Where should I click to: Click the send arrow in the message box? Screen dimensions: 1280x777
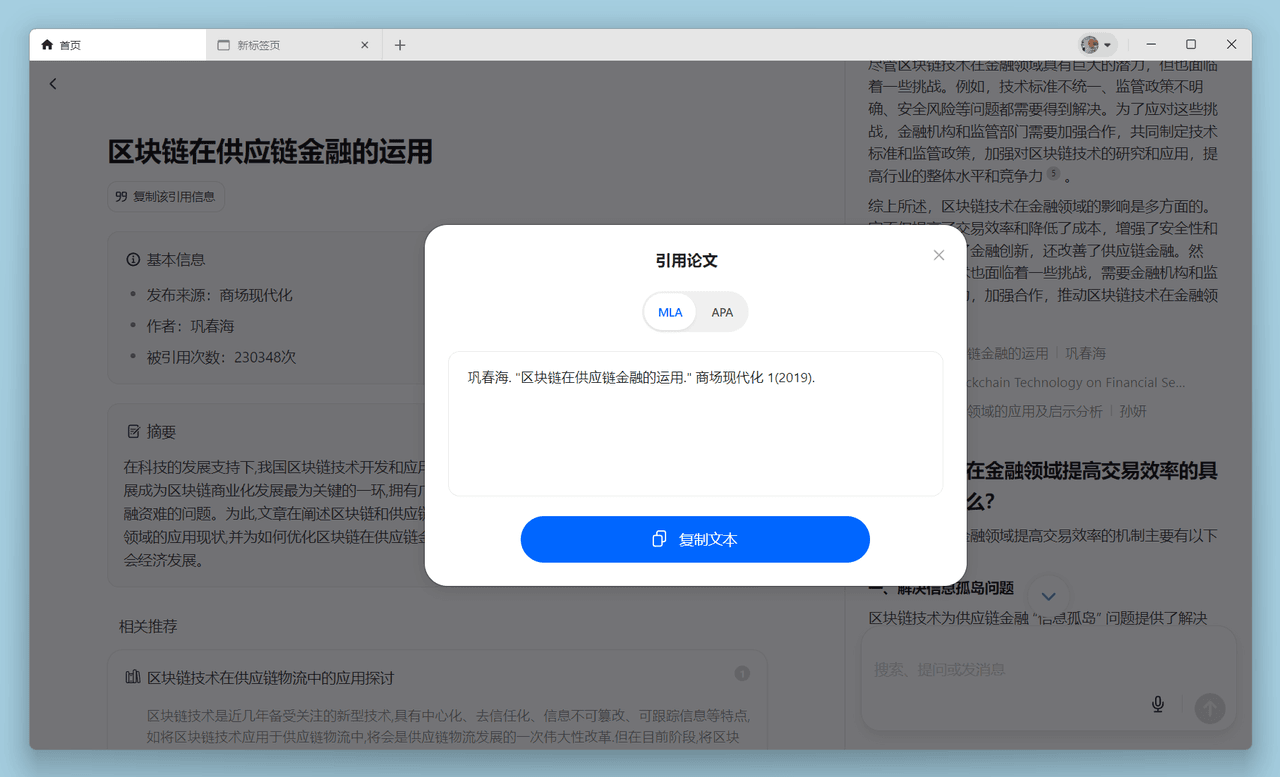(1209, 708)
